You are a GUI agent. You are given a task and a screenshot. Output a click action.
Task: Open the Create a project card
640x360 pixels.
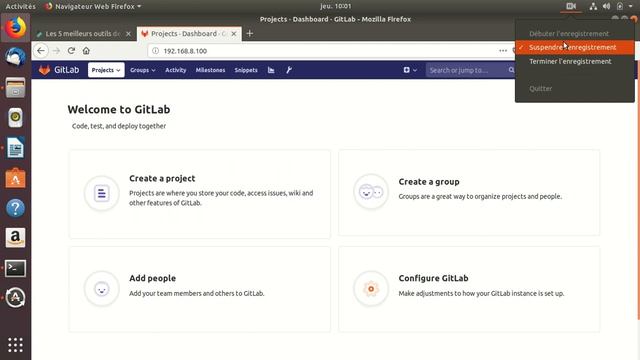pyautogui.click(x=200, y=194)
